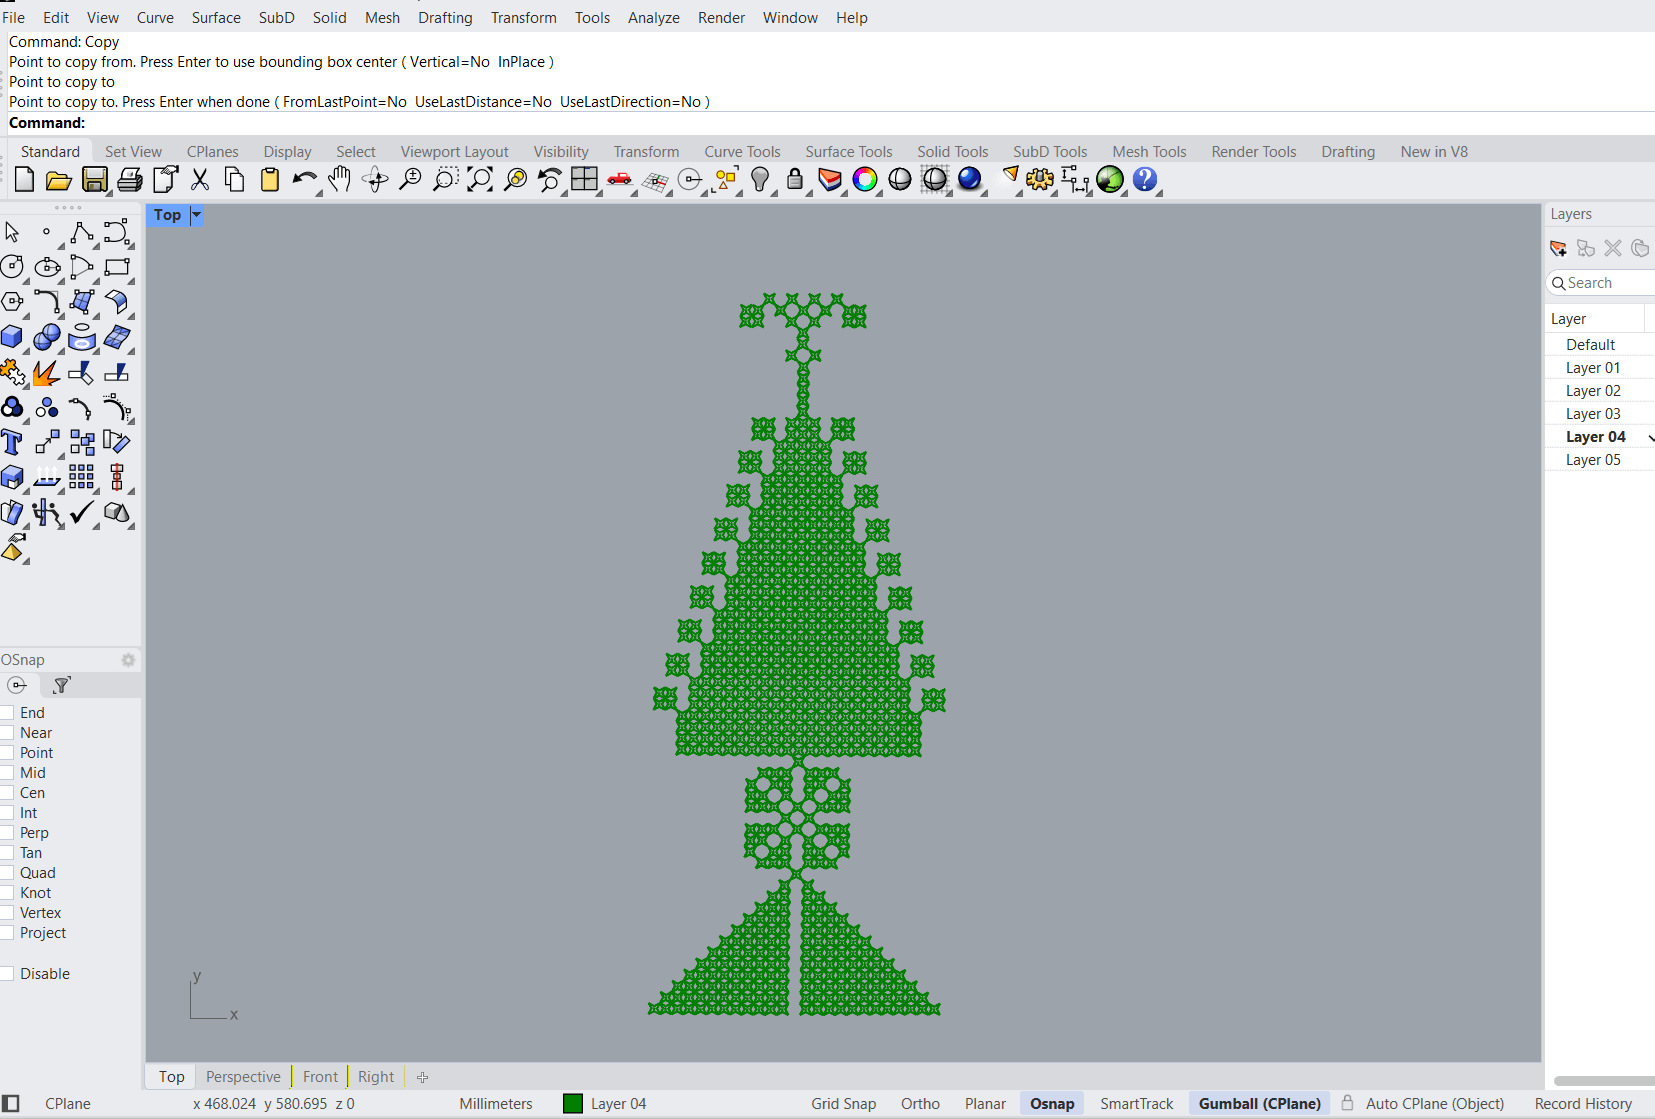Open the layer selector showing Layer 04
The height and width of the screenshot is (1119, 1655).
tap(618, 1104)
